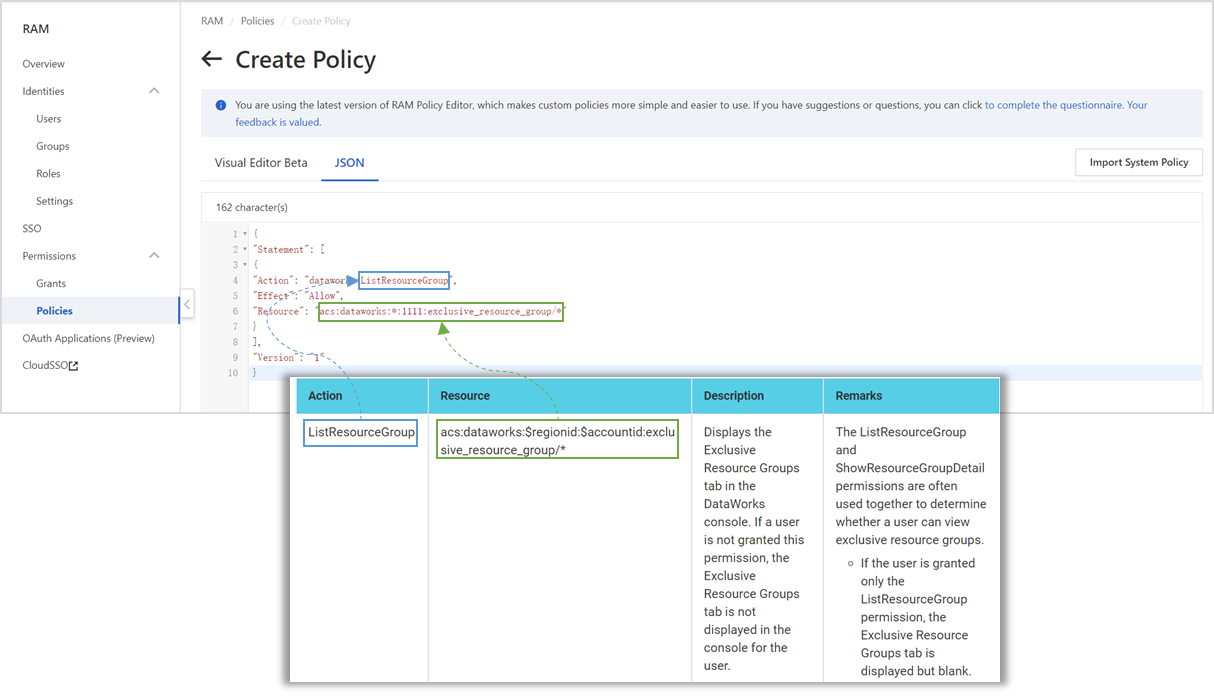1214x696 pixels.
Task: Fold code at line 1 arrow
Action: (244, 234)
